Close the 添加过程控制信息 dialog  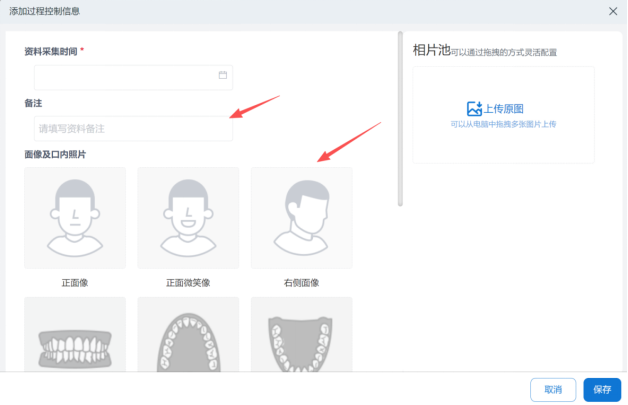tap(612, 11)
